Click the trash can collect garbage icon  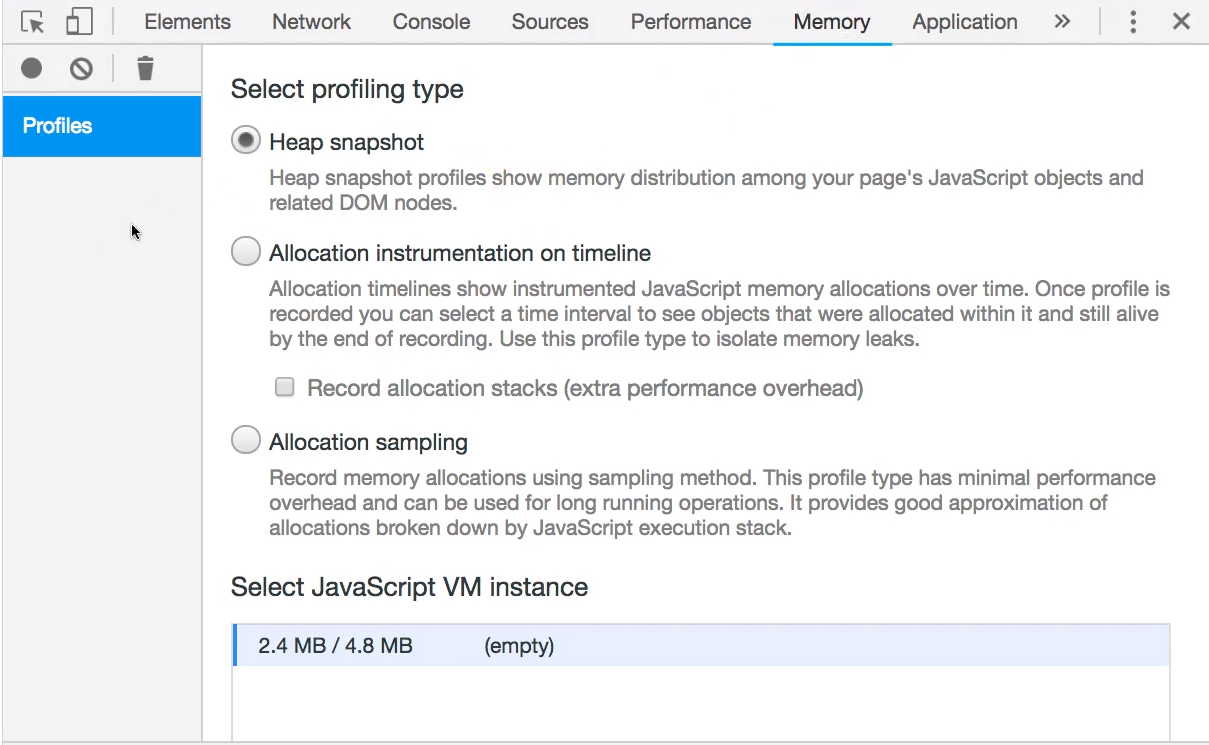[146, 68]
